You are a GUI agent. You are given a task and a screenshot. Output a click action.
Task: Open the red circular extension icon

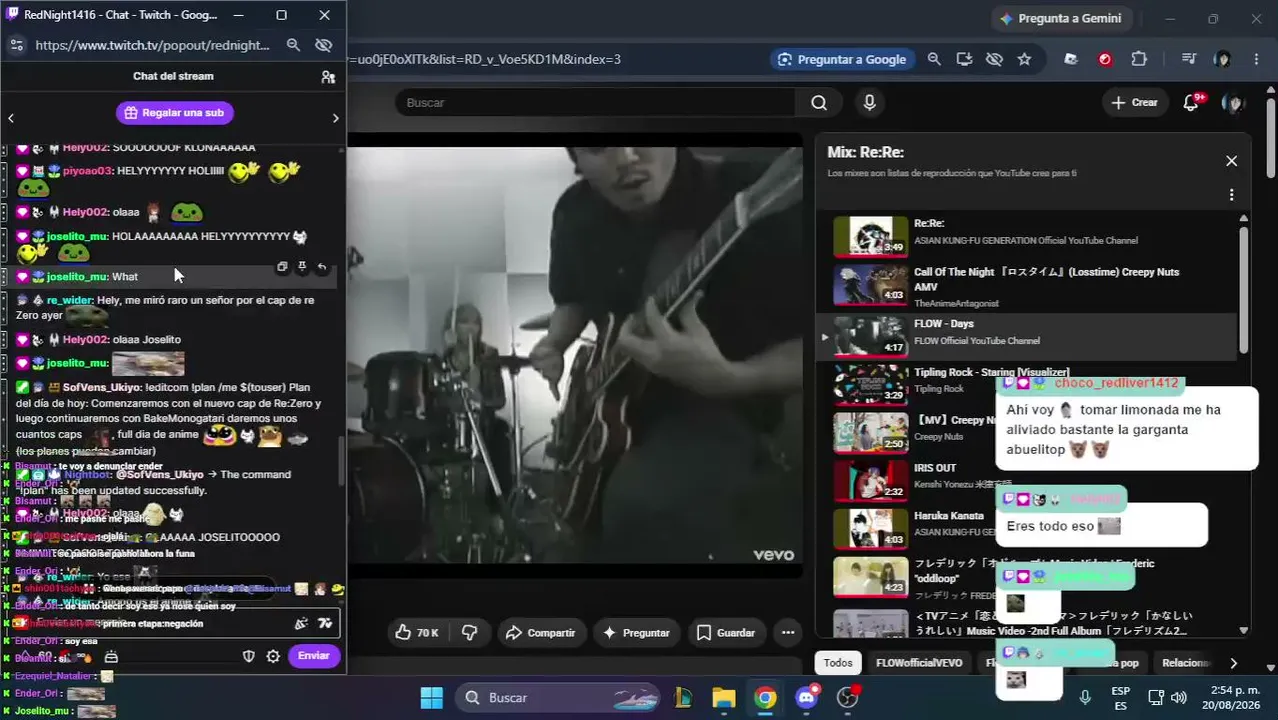coord(1105,59)
